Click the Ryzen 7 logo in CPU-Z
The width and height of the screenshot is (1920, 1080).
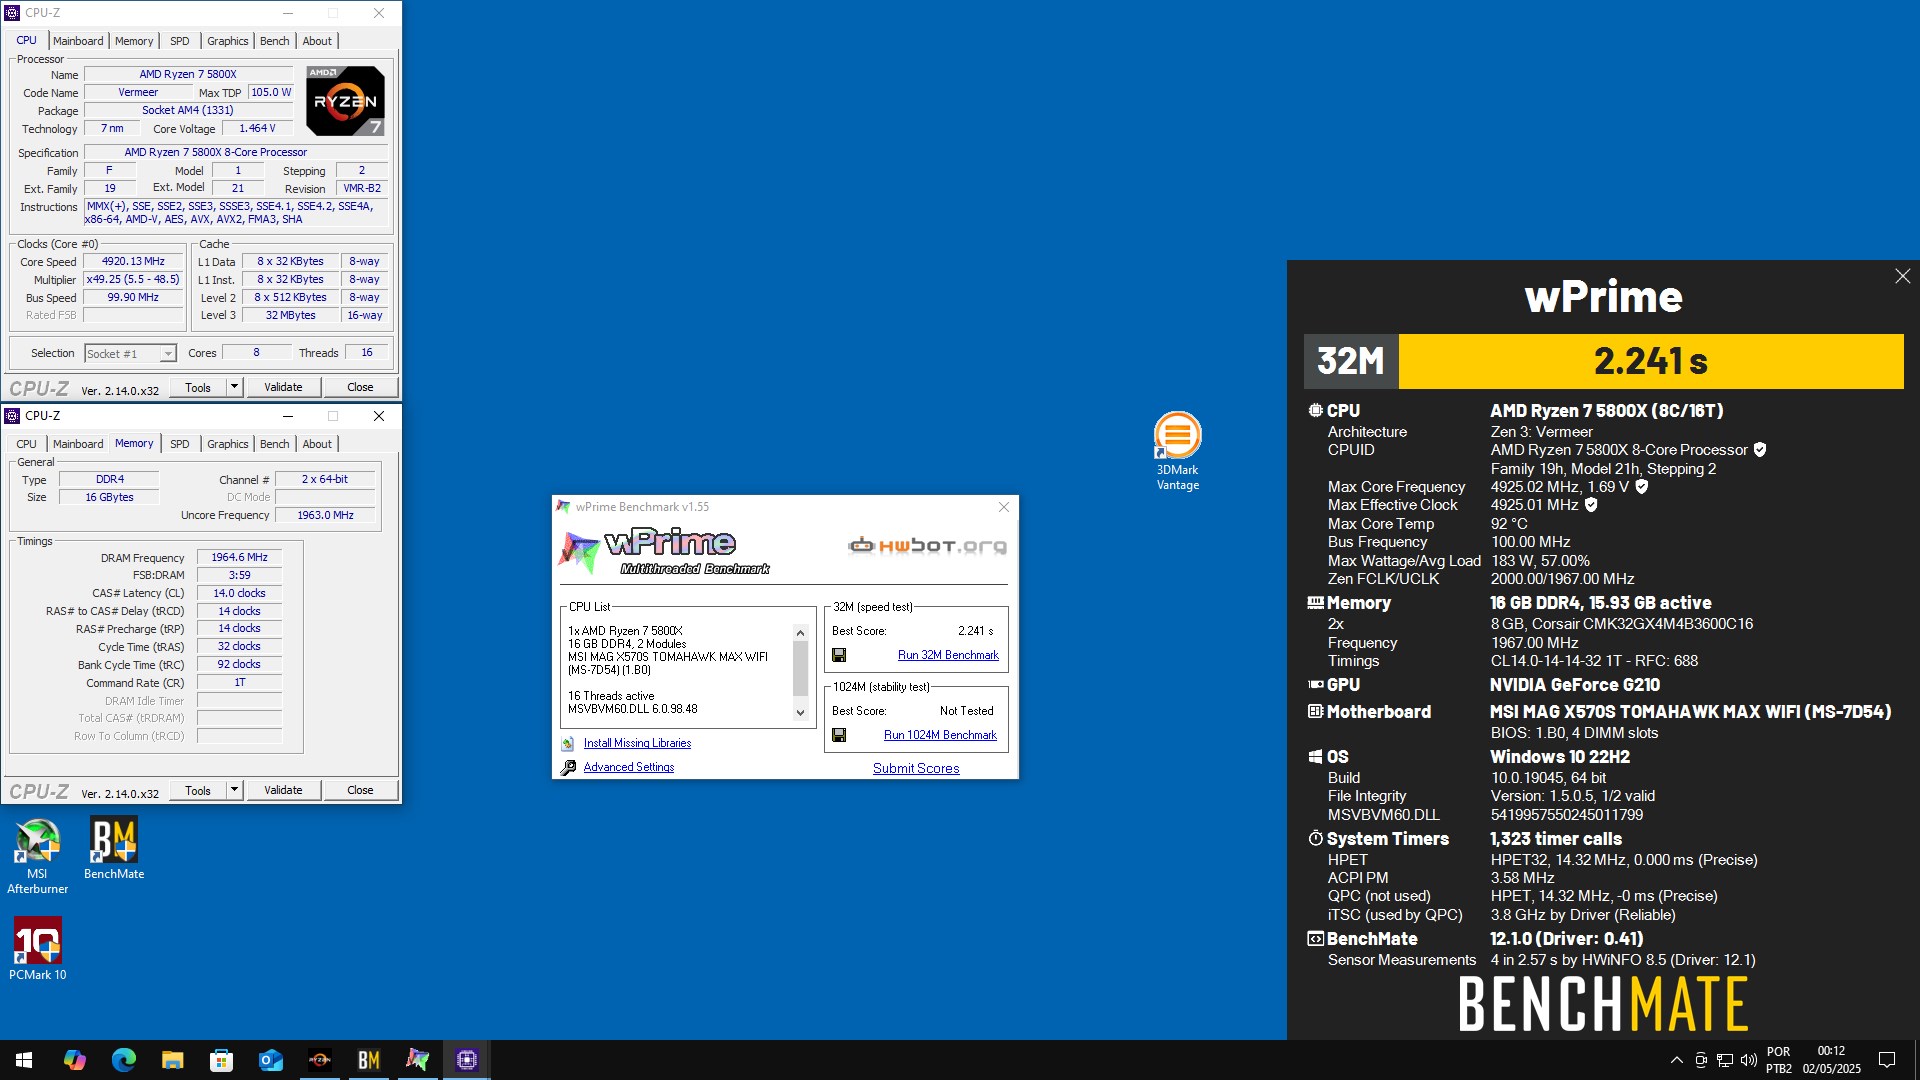[345, 101]
